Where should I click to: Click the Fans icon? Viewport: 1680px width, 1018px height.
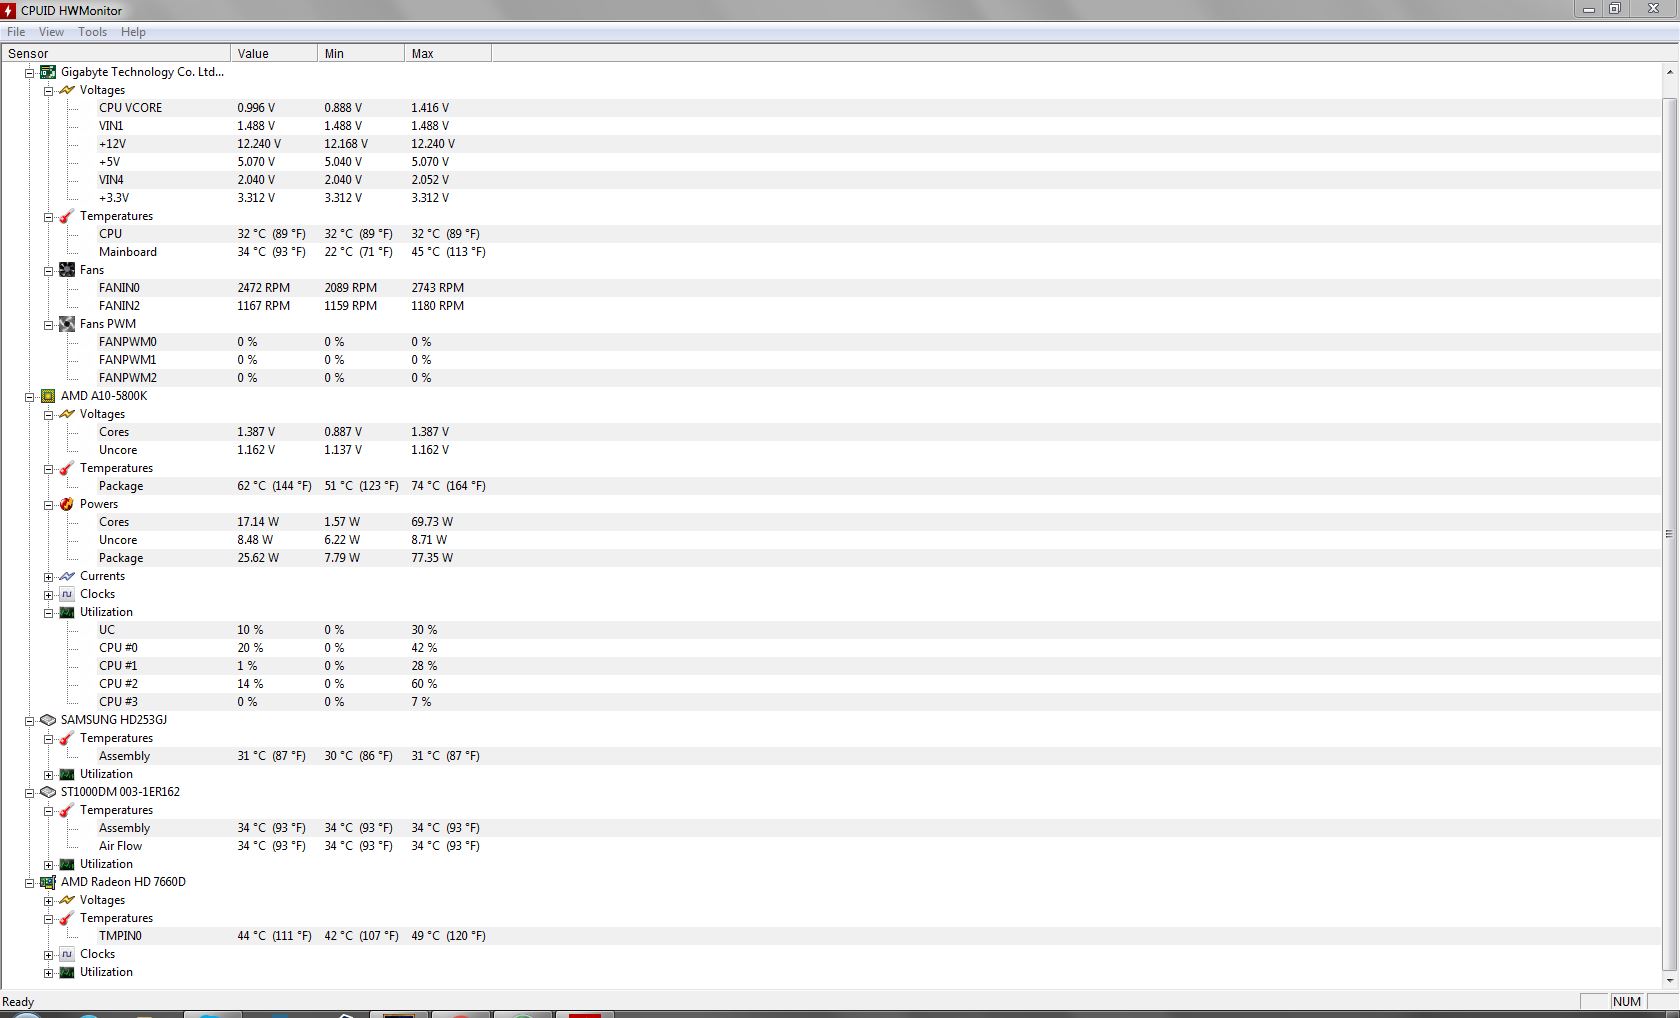(67, 270)
